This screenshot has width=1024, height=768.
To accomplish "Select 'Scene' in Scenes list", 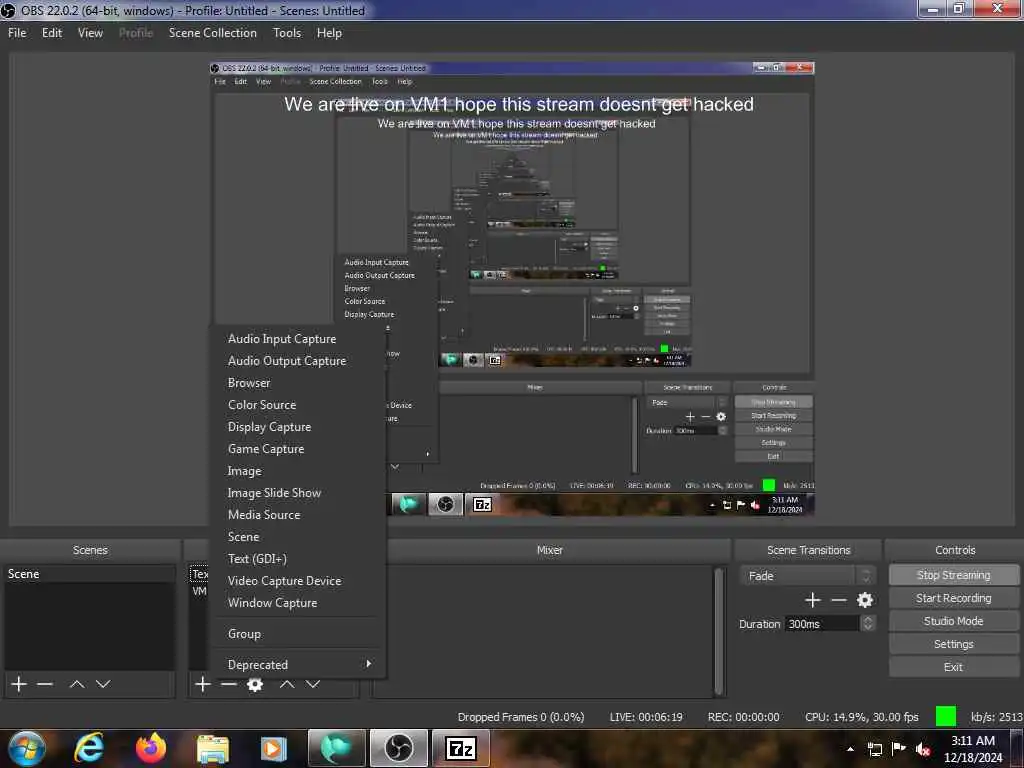I will 89,573.
